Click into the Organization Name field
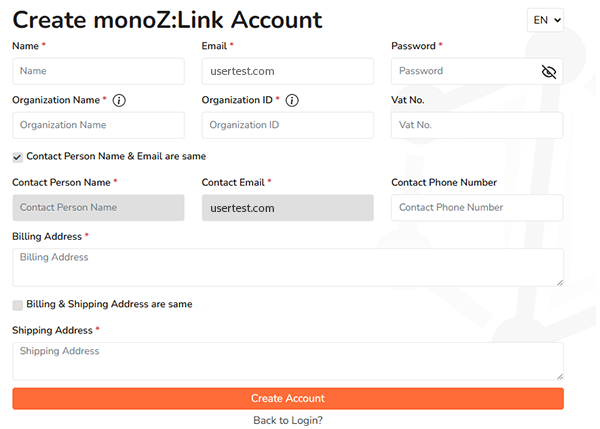The height and width of the screenshot is (429, 600). 98,125
